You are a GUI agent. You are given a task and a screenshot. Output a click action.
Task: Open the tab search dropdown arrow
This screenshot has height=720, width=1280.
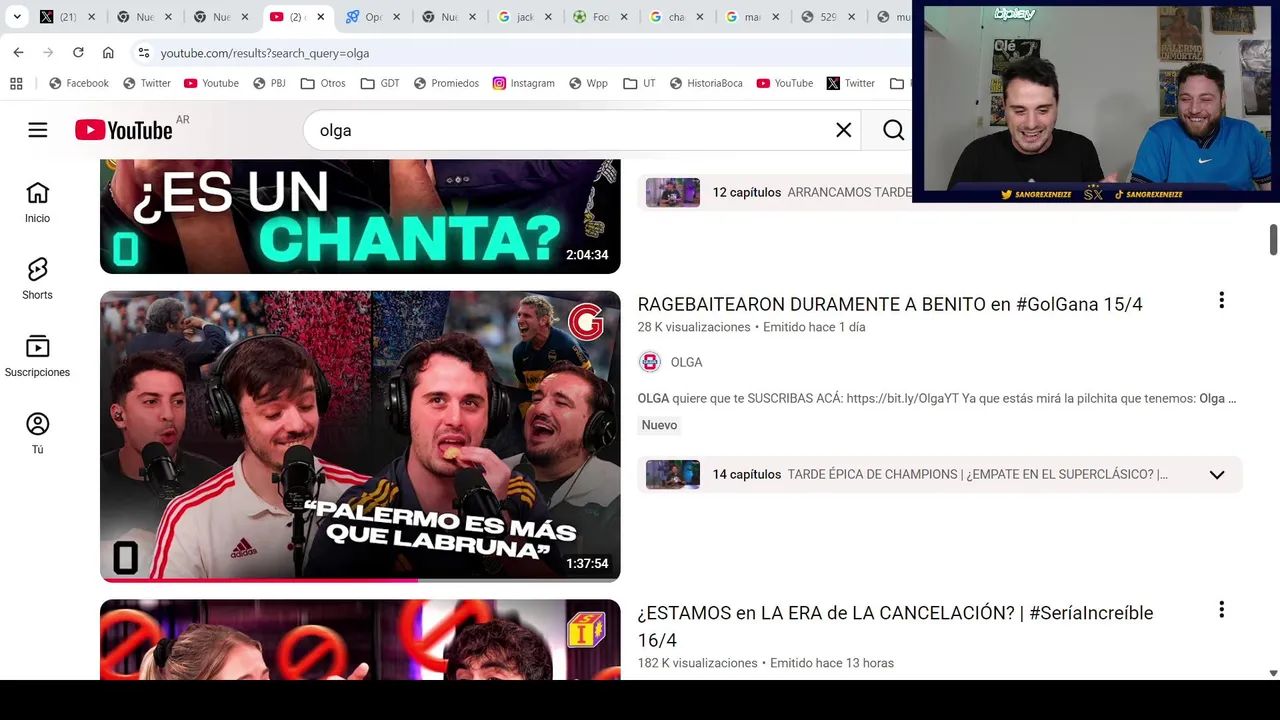click(17, 17)
